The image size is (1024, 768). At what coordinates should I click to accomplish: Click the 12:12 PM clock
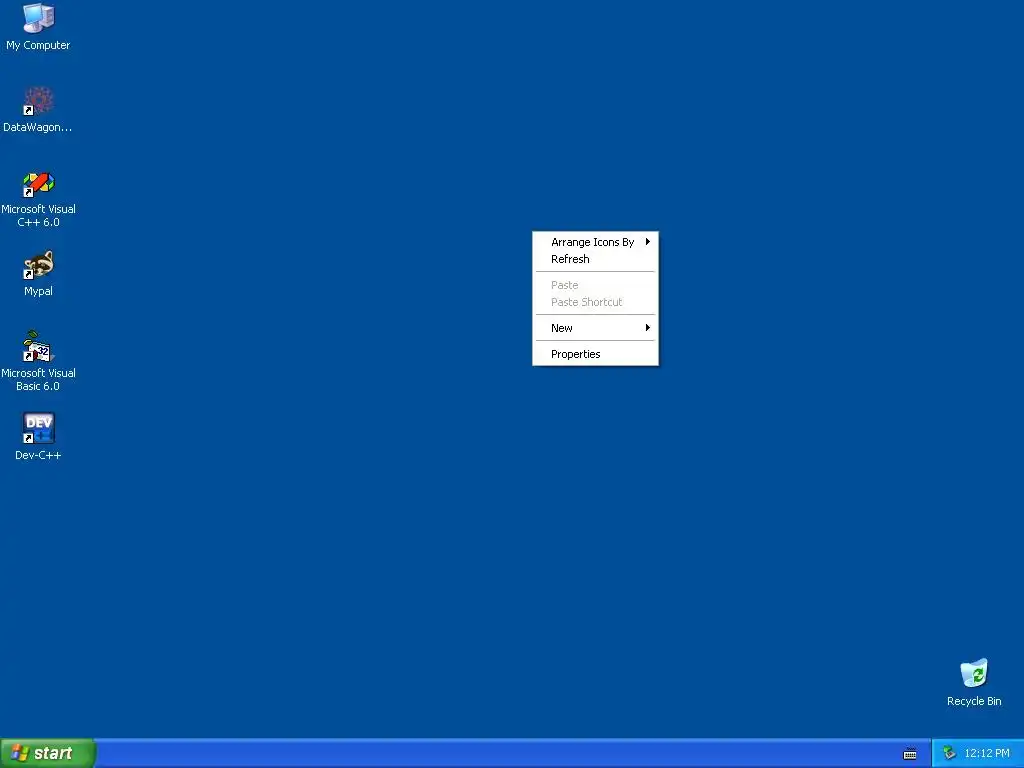click(987, 753)
